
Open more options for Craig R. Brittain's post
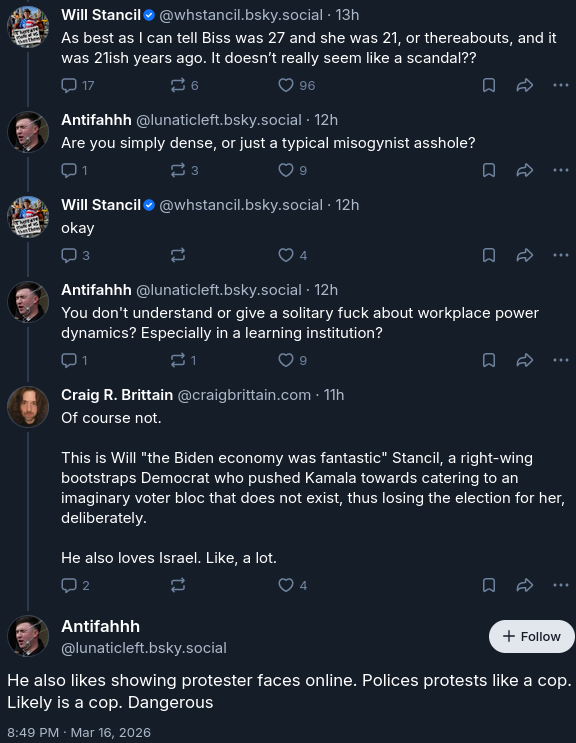point(561,585)
